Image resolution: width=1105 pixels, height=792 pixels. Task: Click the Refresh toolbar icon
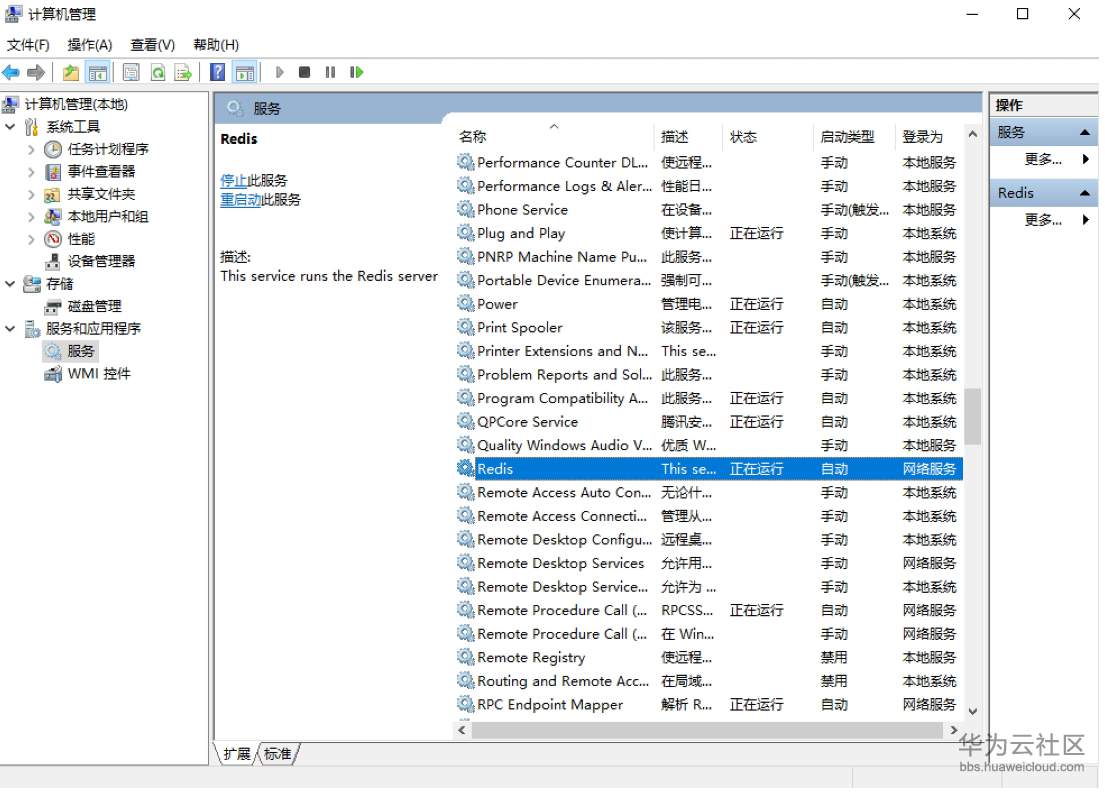coord(158,72)
